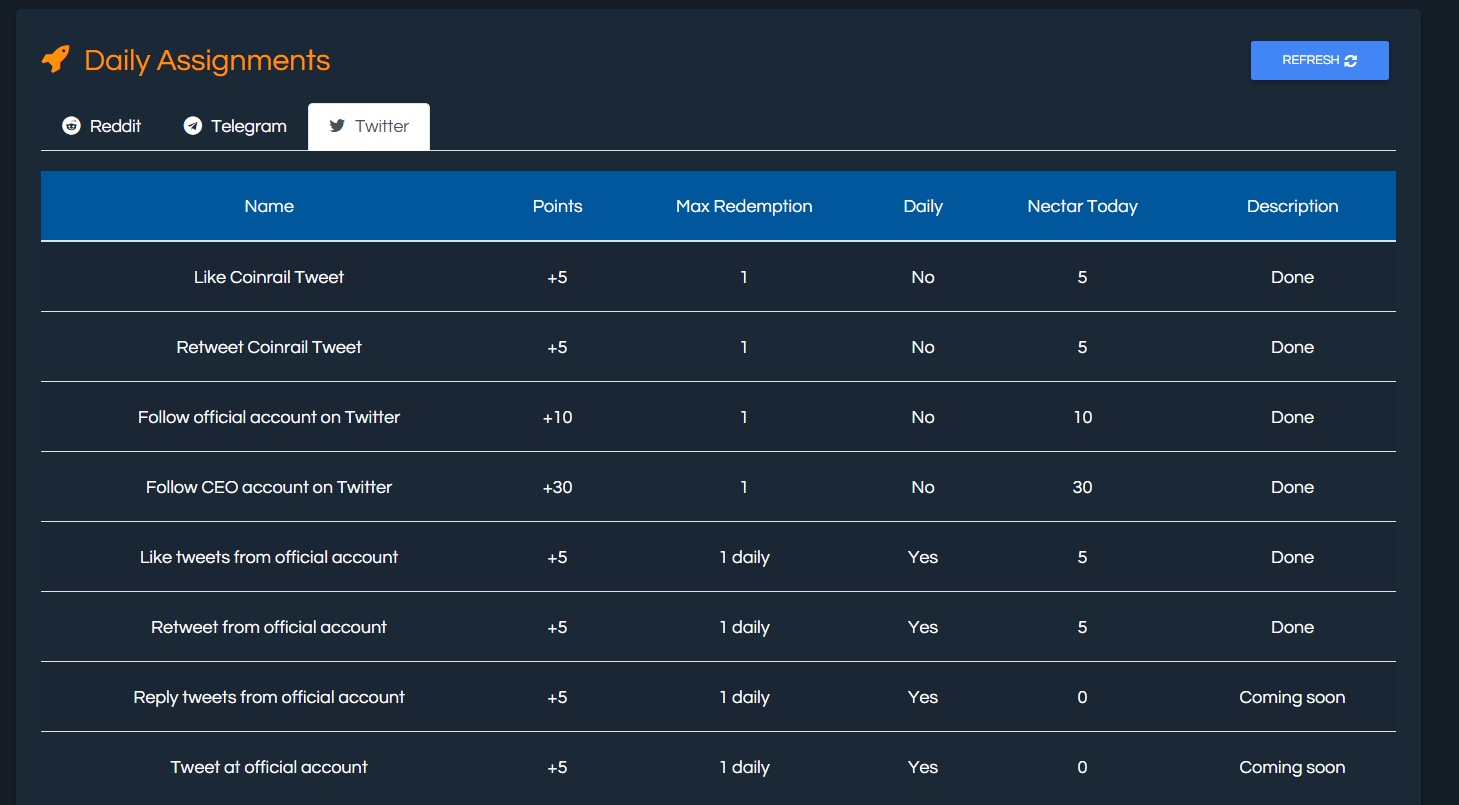Click 'No' in Retweet Coinrail Tweet row
Screen dimensions: 1459x805
pyautogui.click(x=923, y=347)
